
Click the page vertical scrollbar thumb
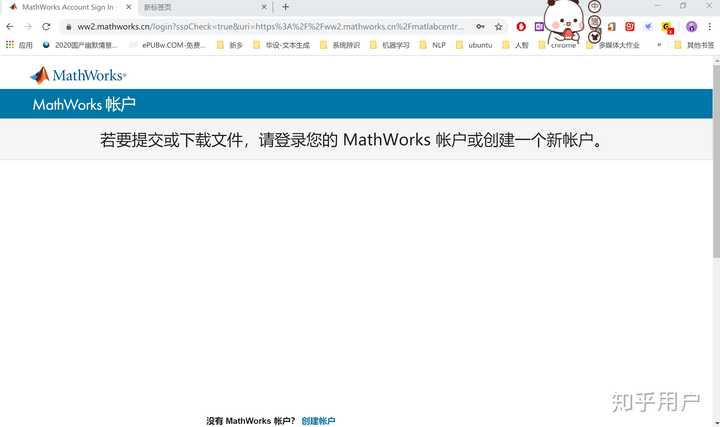(x=716, y=161)
